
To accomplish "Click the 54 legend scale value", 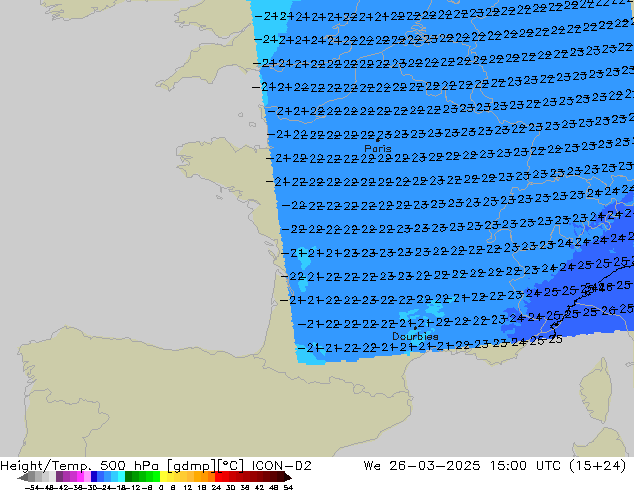I will (288, 487).
